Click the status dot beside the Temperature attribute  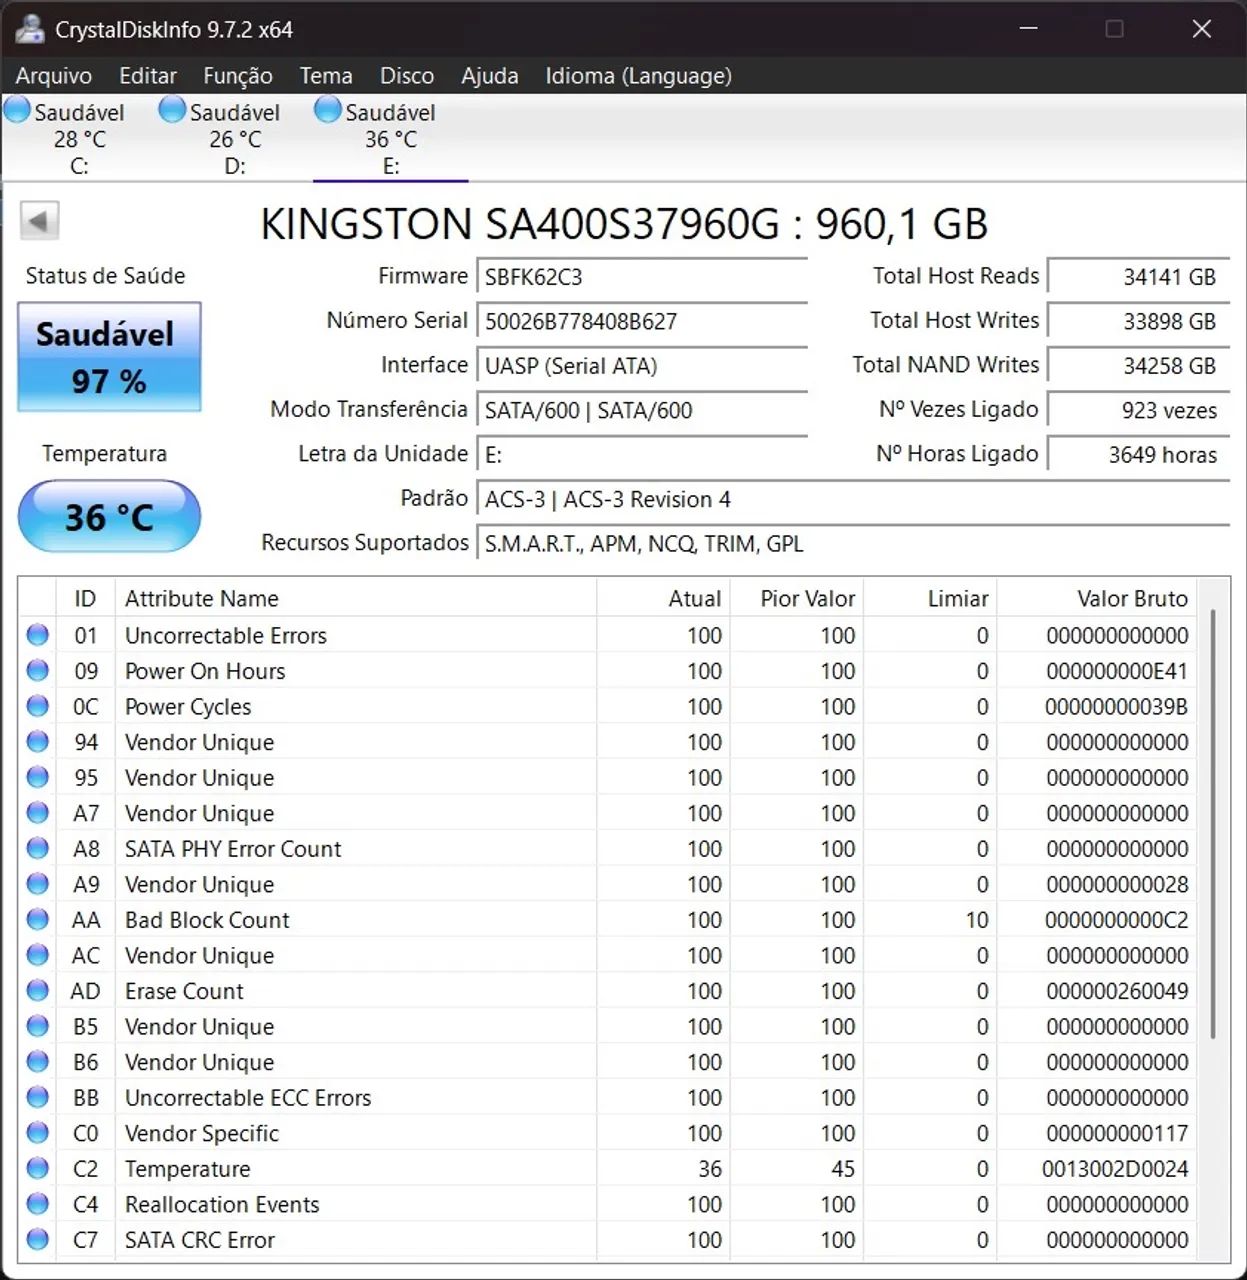36,1168
